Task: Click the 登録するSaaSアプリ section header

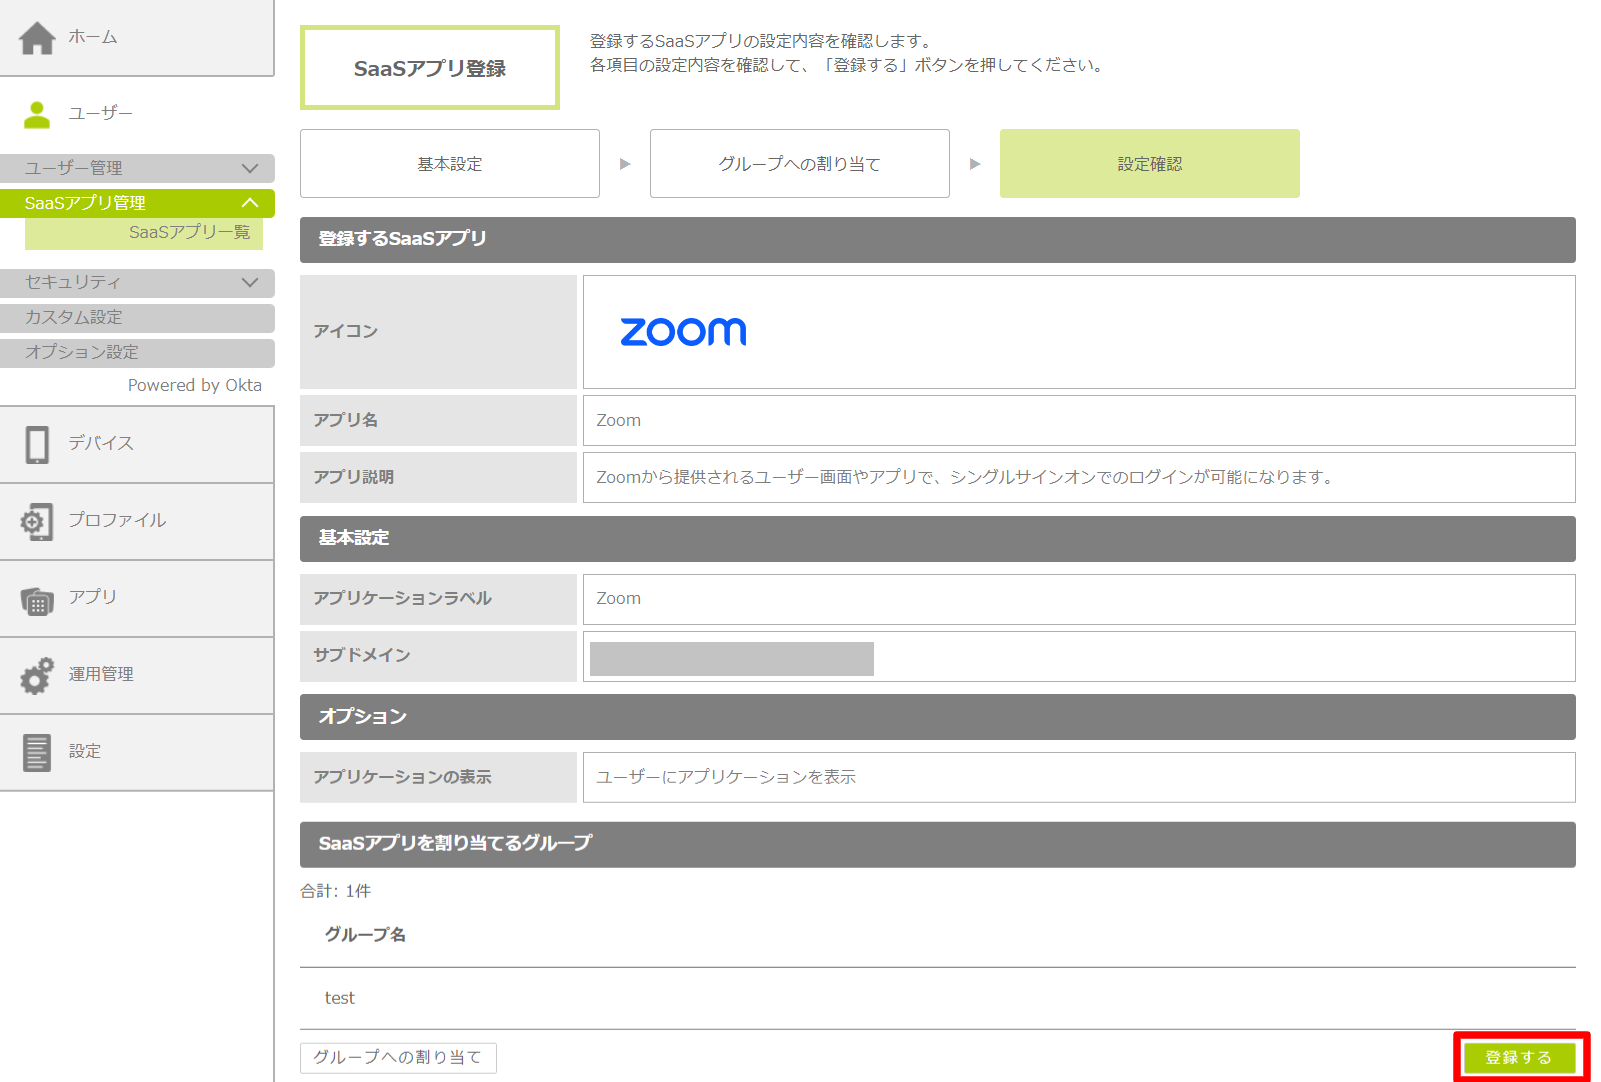Action: 938,240
